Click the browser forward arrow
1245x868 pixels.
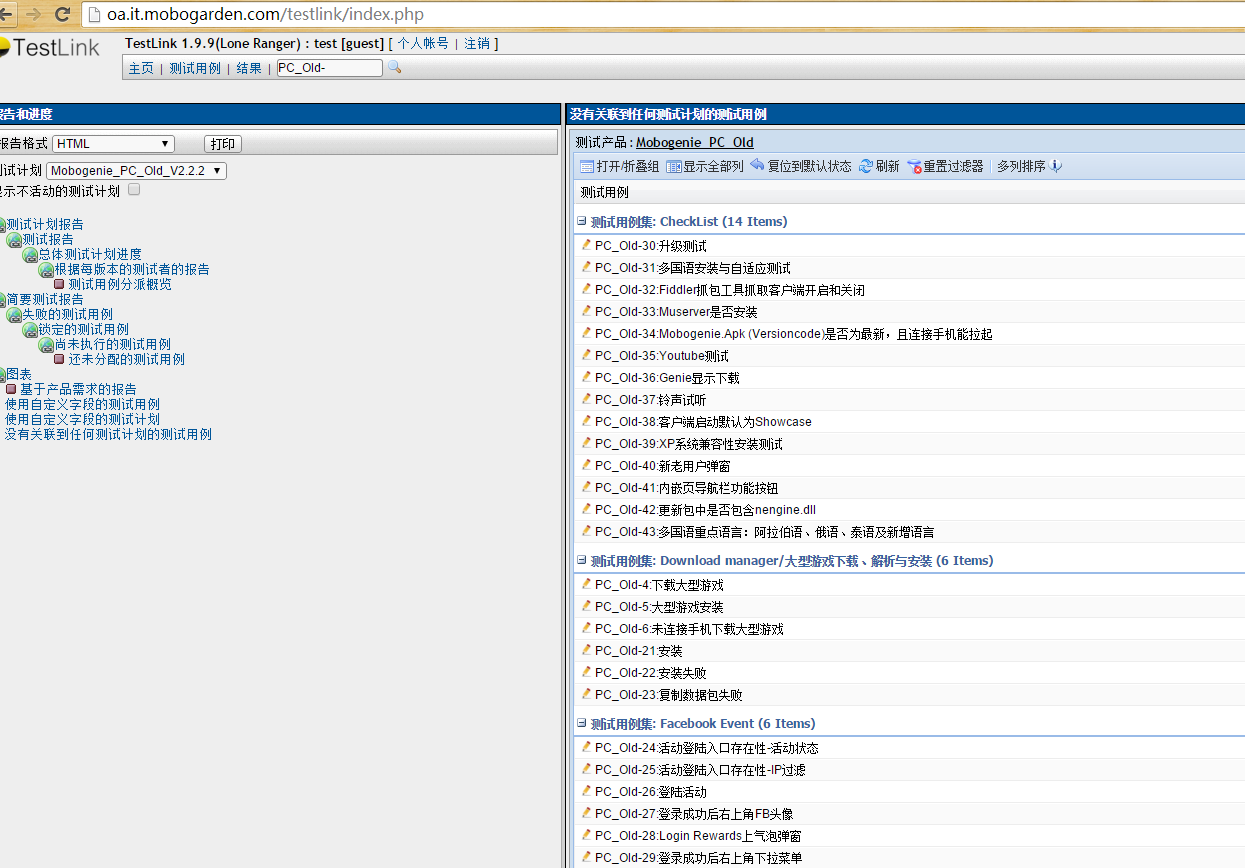point(33,14)
